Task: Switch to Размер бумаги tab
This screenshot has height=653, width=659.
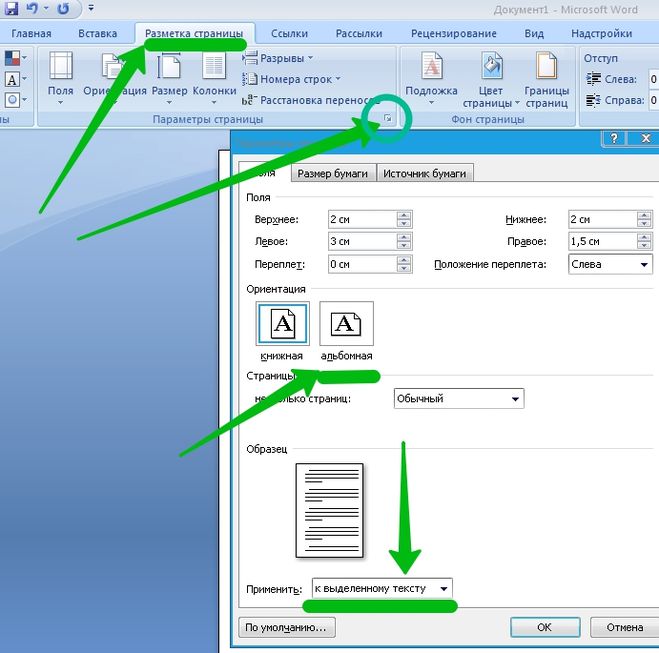Action: point(332,173)
